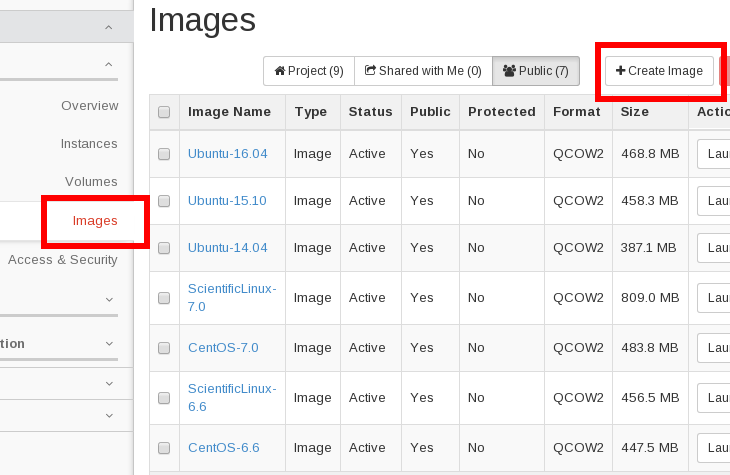730x475 pixels.
Task: Expand the sidebar section right below Access & Security
Action: [x=109, y=298]
